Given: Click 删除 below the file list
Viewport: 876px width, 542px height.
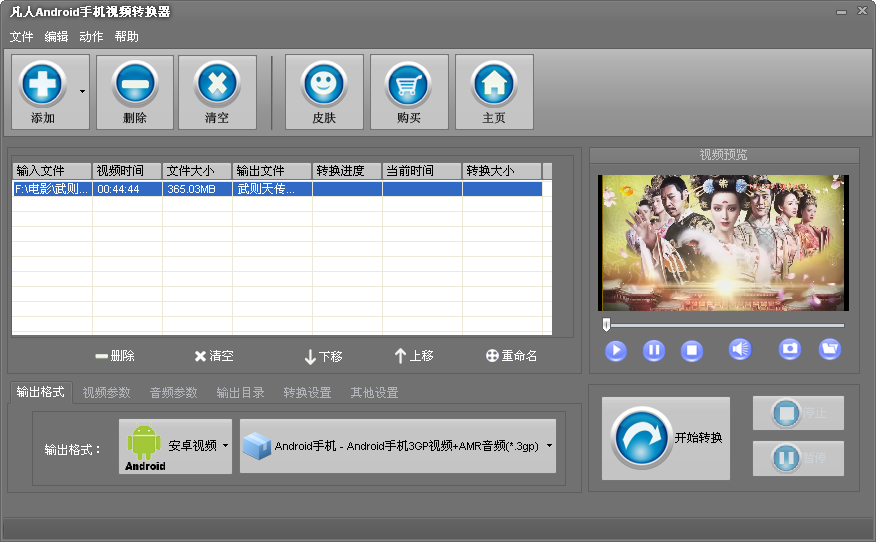Looking at the screenshot, I should [x=115, y=356].
